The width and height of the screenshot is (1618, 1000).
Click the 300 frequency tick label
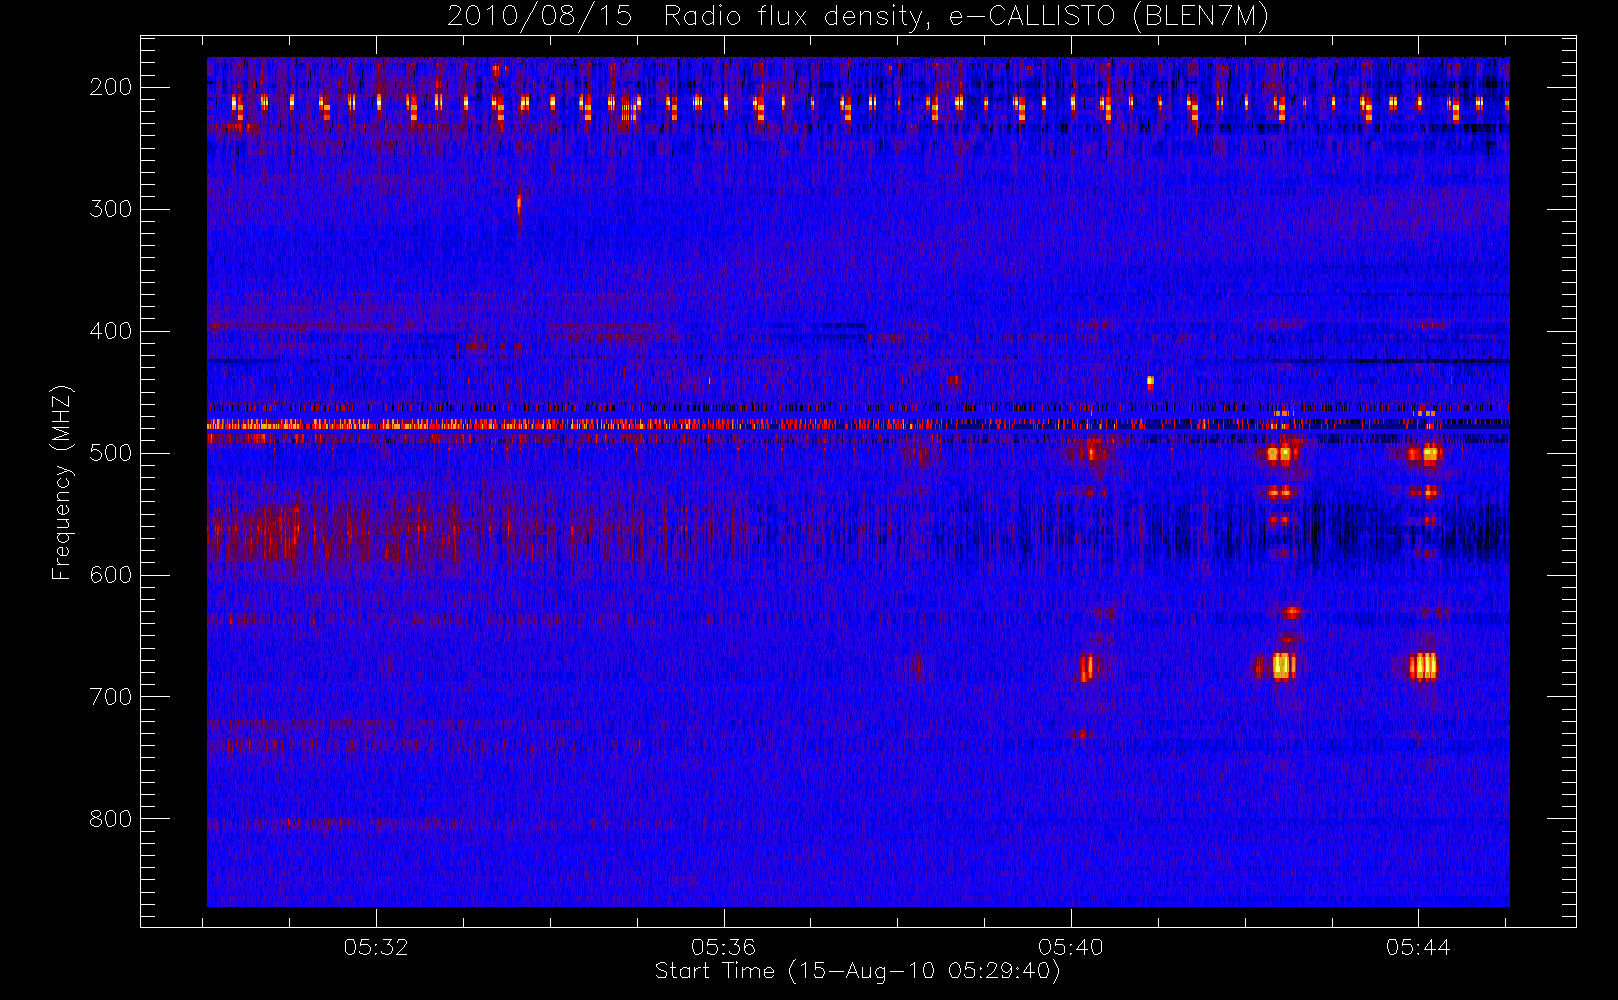click(110, 209)
